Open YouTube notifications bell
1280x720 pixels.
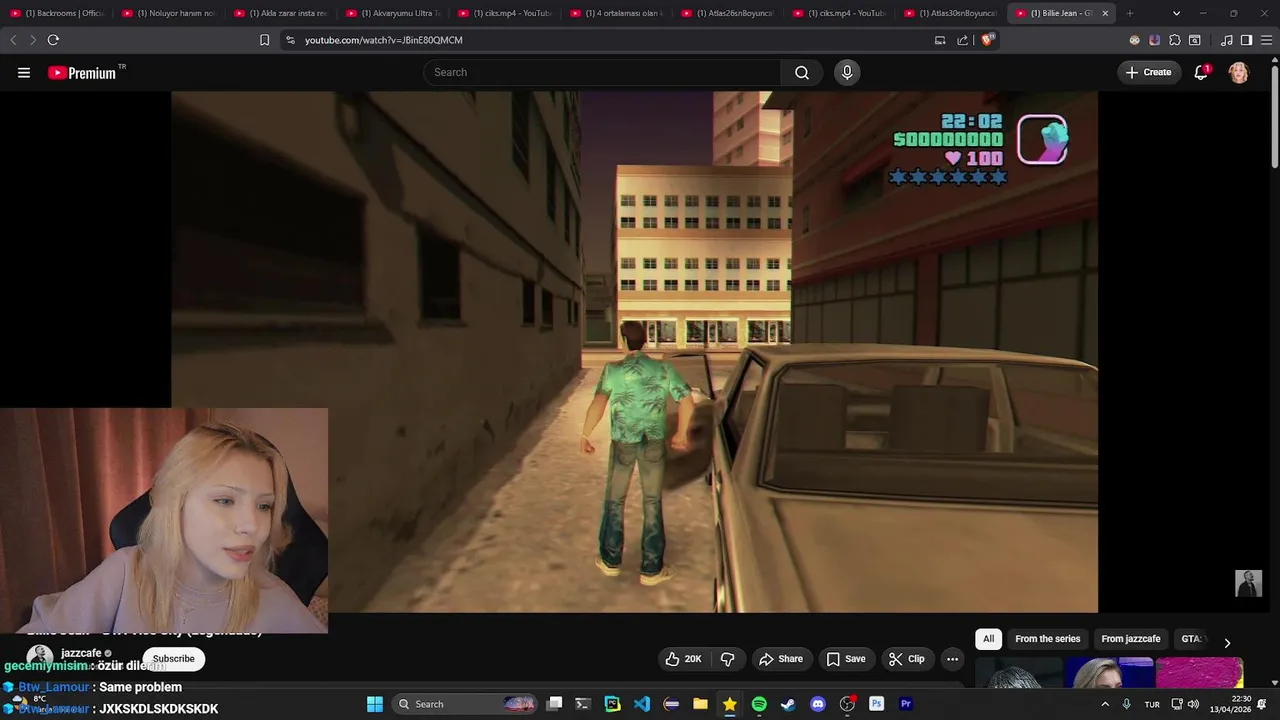click(1201, 72)
